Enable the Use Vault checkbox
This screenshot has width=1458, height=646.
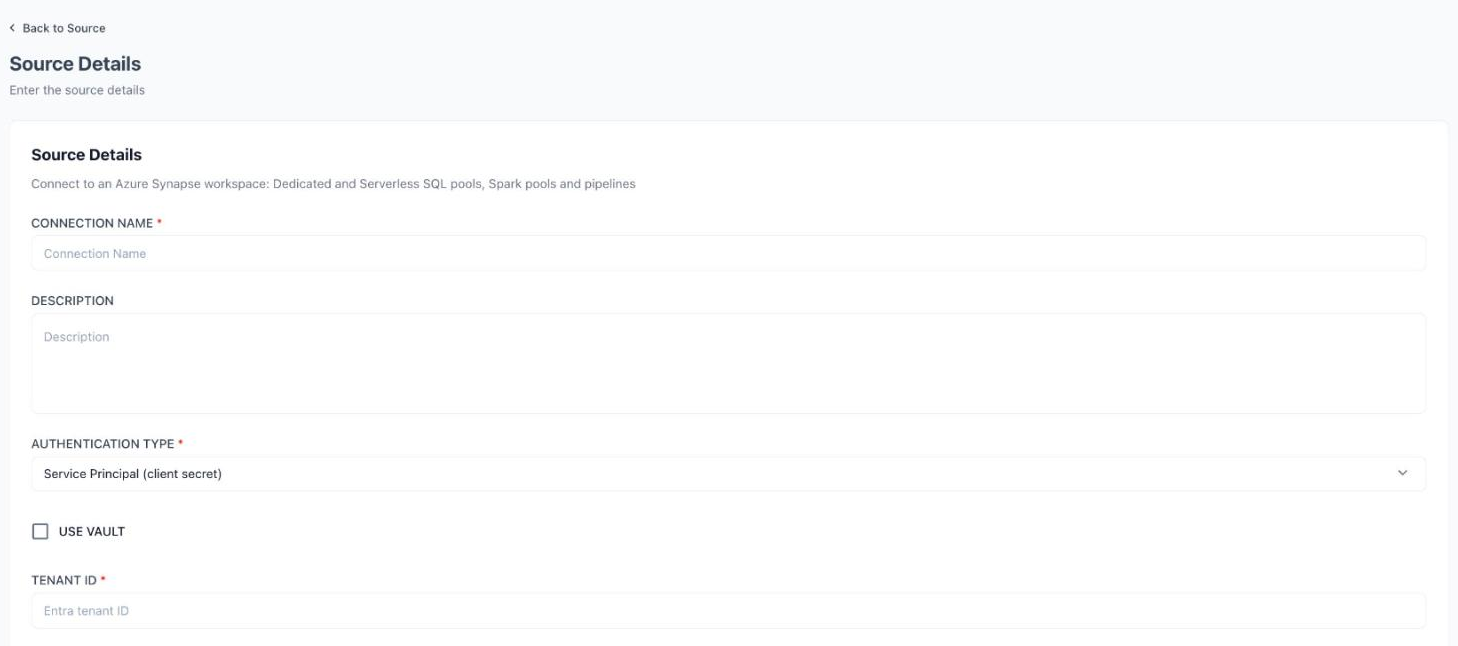coord(40,532)
